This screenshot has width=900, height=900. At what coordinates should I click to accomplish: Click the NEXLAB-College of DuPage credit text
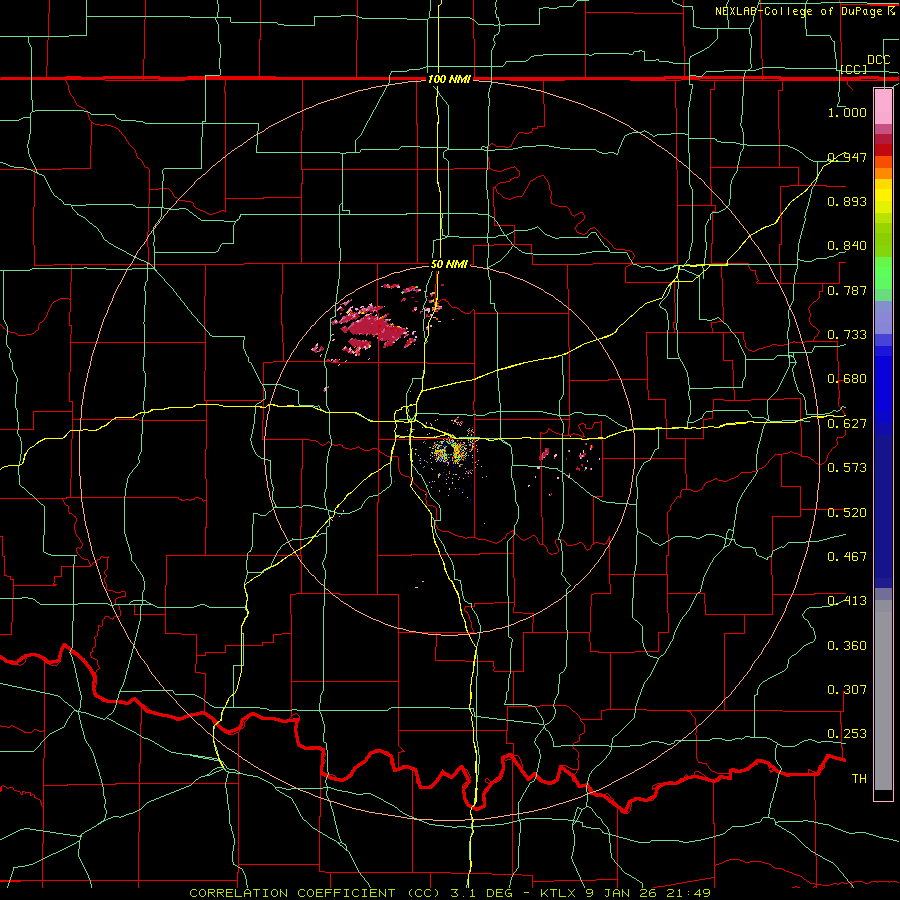804,11
